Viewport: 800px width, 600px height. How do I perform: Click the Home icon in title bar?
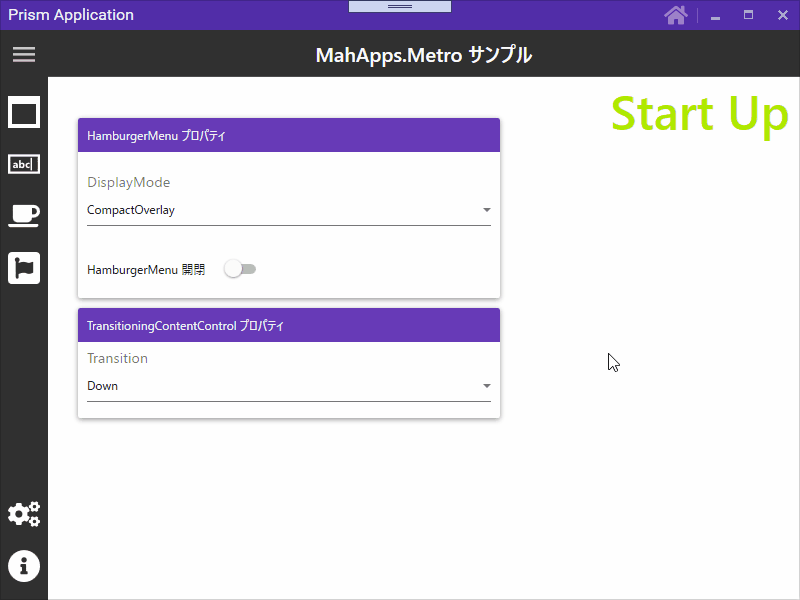tap(676, 15)
